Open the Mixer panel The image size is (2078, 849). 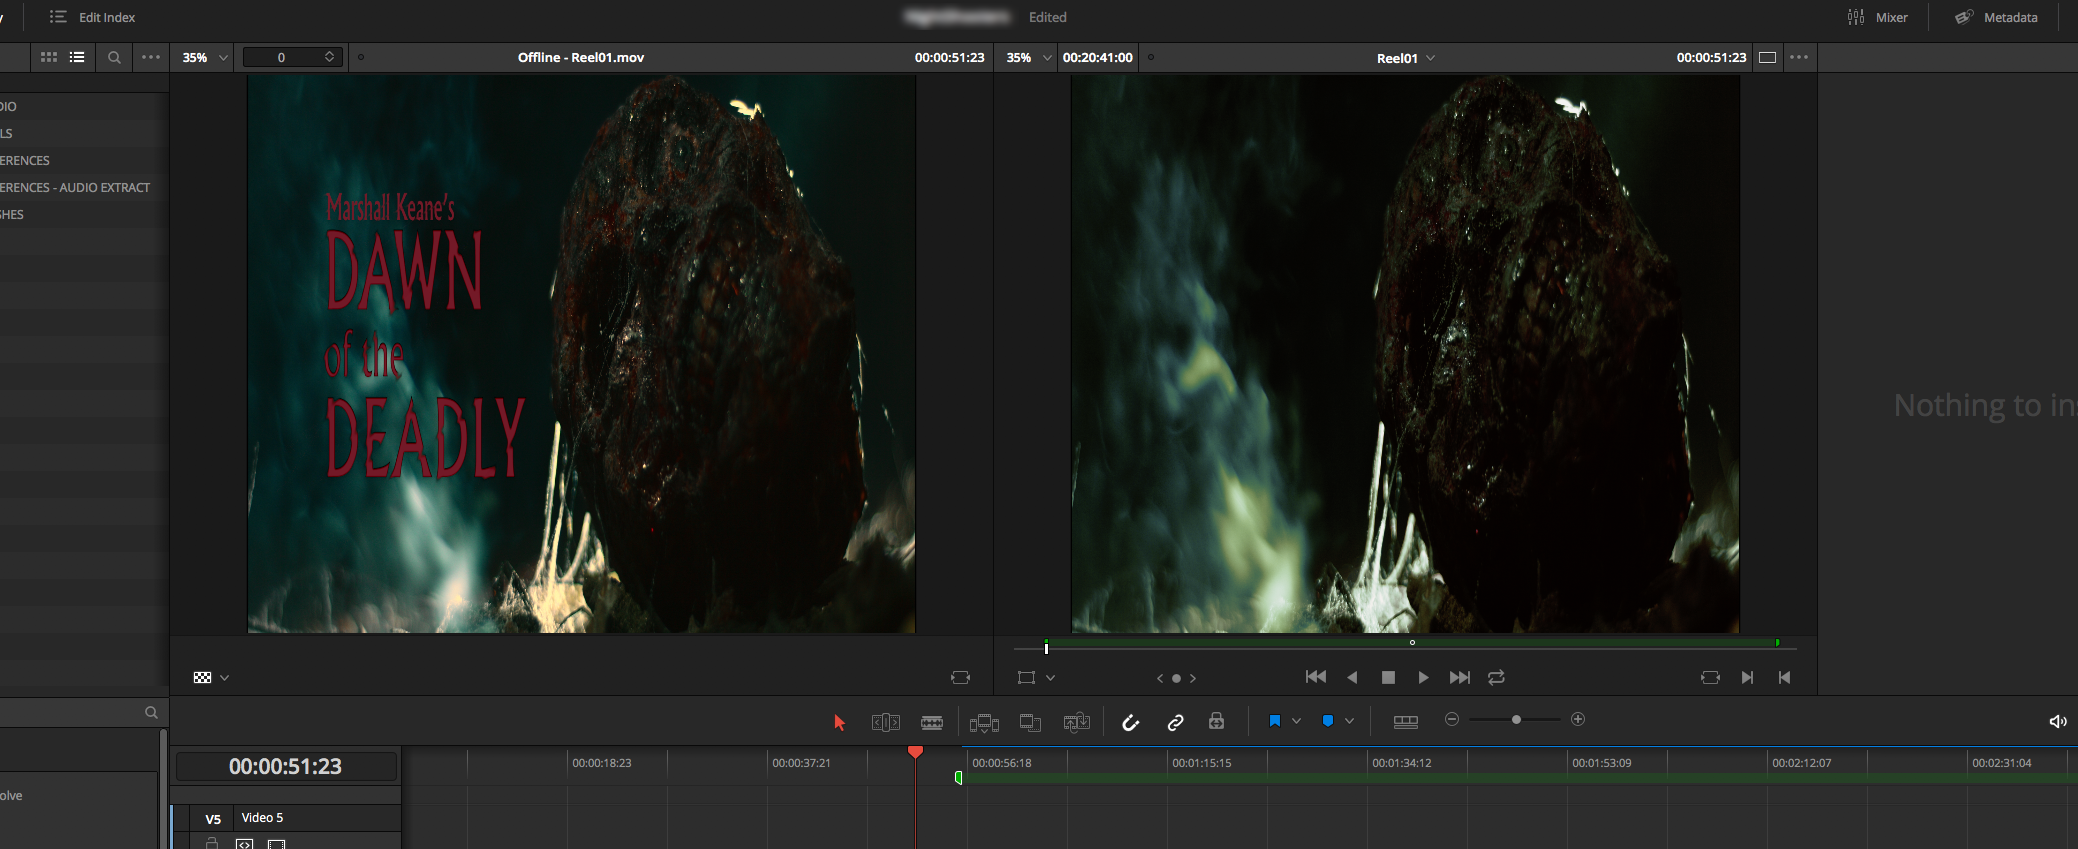click(1877, 17)
